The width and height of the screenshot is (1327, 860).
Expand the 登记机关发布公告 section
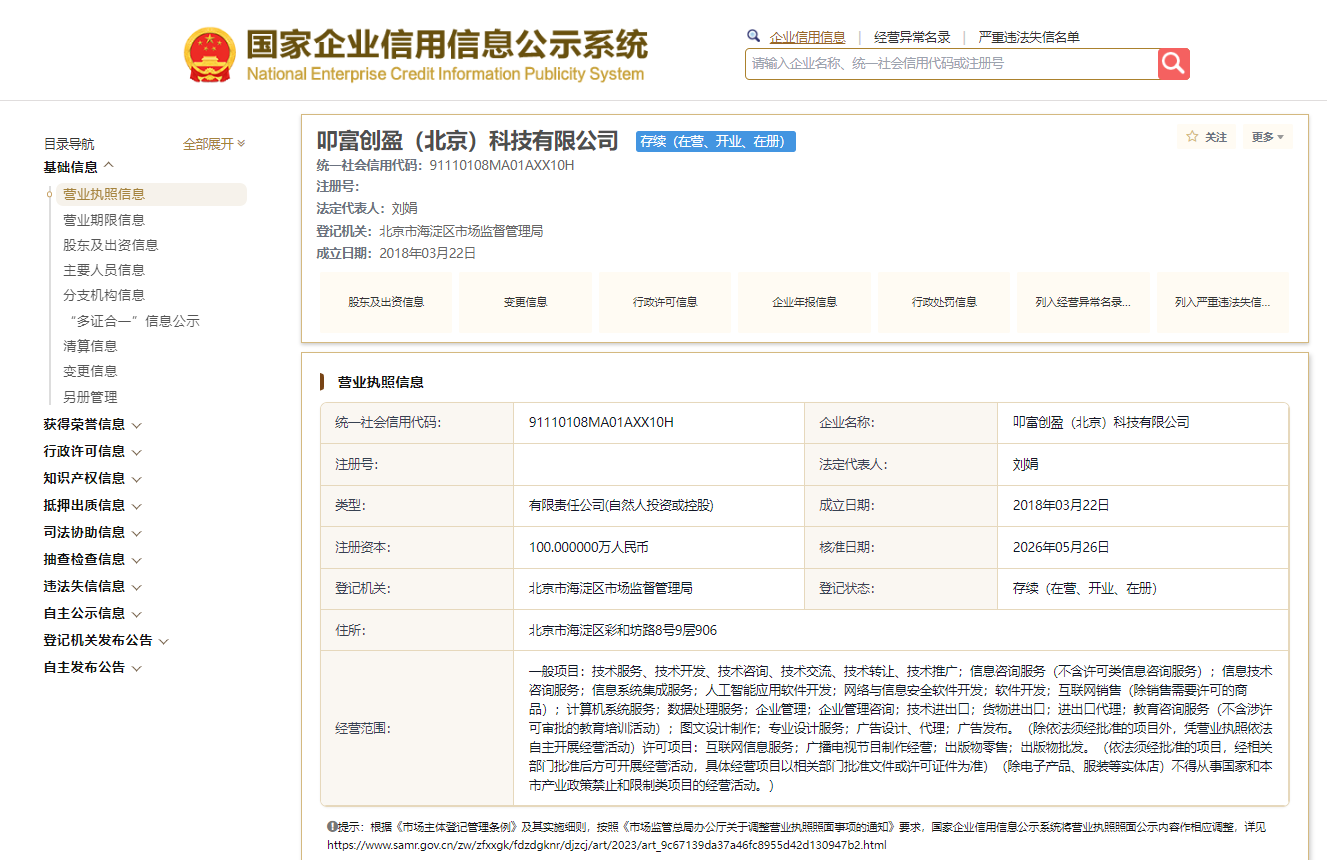click(106, 640)
